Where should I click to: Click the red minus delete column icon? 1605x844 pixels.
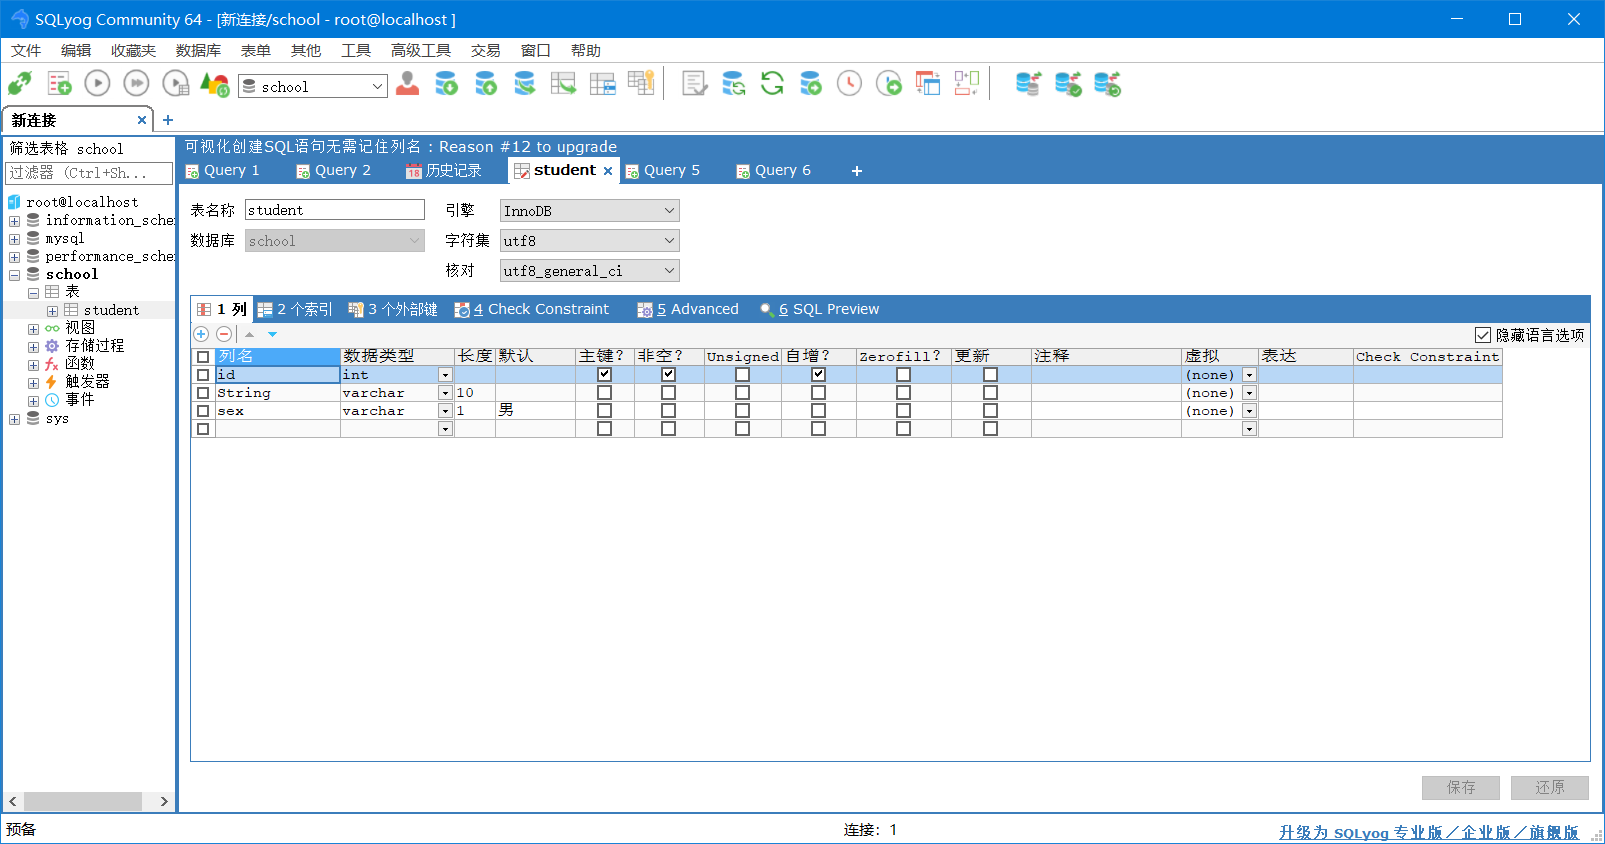(x=224, y=334)
